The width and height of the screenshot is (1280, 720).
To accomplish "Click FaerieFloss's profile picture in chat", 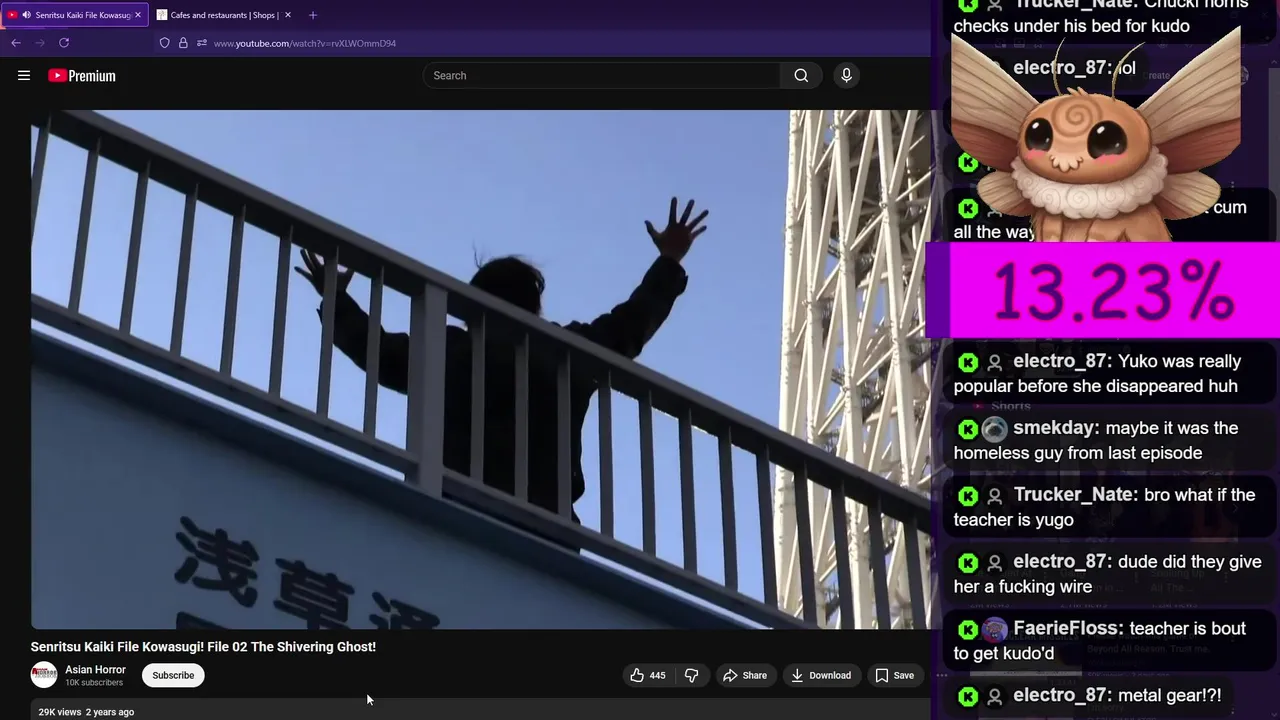I will click(994, 630).
